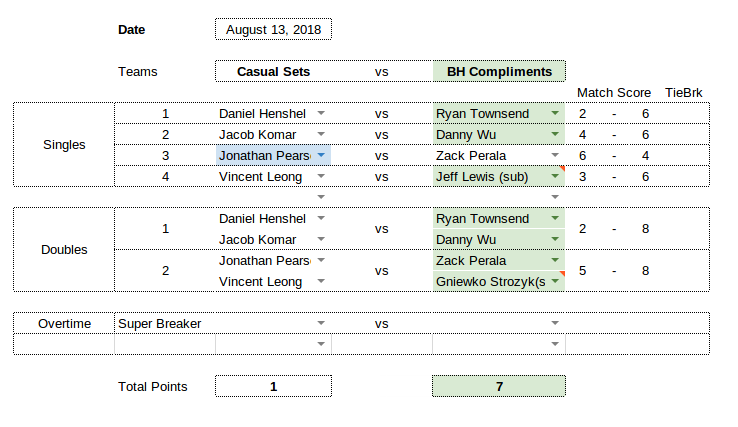Select the Casual Sets team name cell
Screen dimensions: 738x427
pos(273,72)
